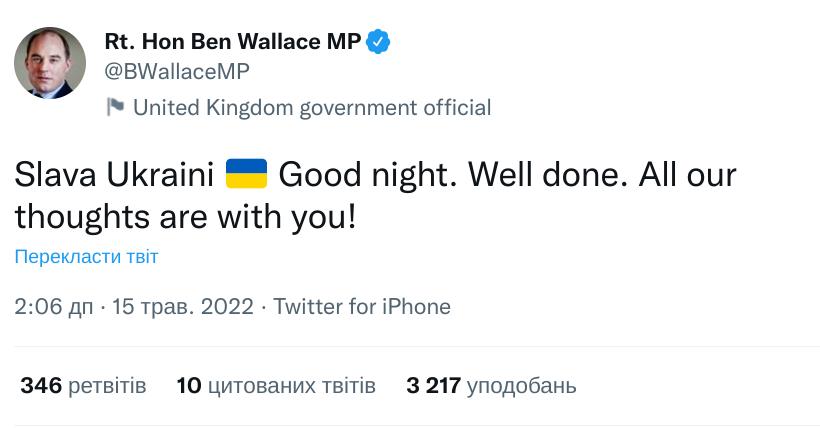
Task: Open the tweet timestamp 2:06 дп
Action: click(x=54, y=306)
